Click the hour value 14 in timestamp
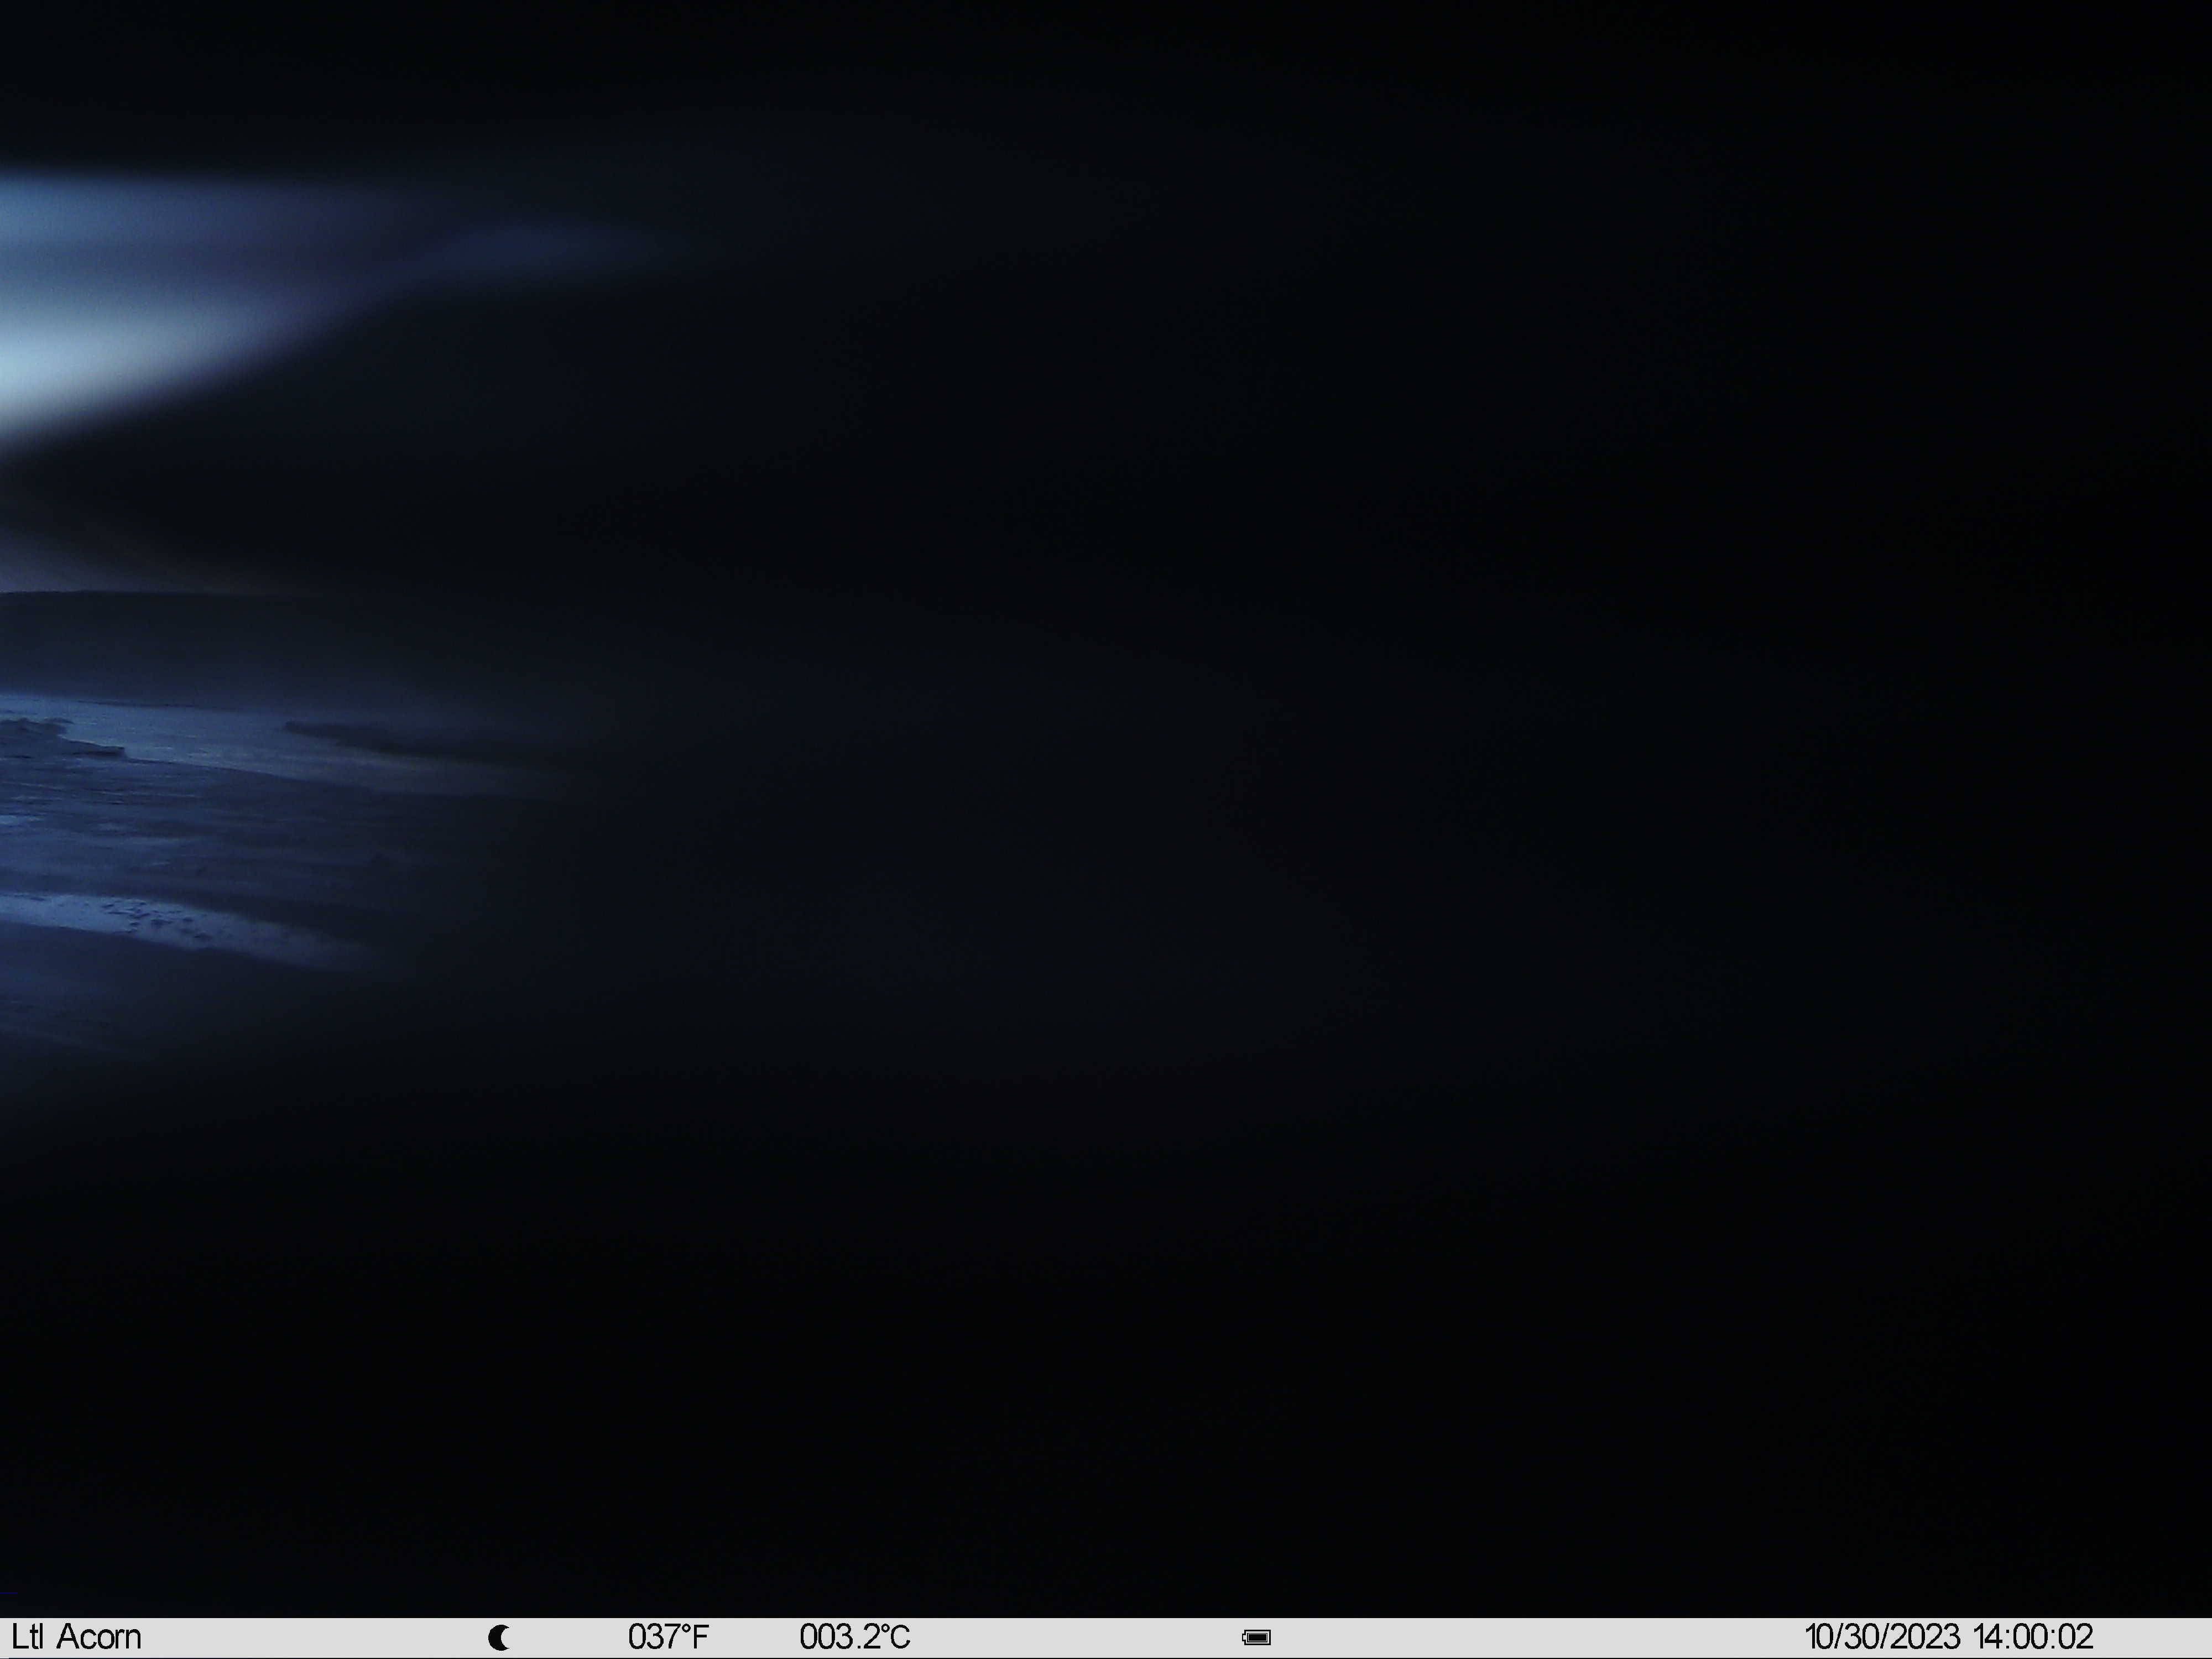The width and height of the screenshot is (2212, 1659). point(1989,1637)
